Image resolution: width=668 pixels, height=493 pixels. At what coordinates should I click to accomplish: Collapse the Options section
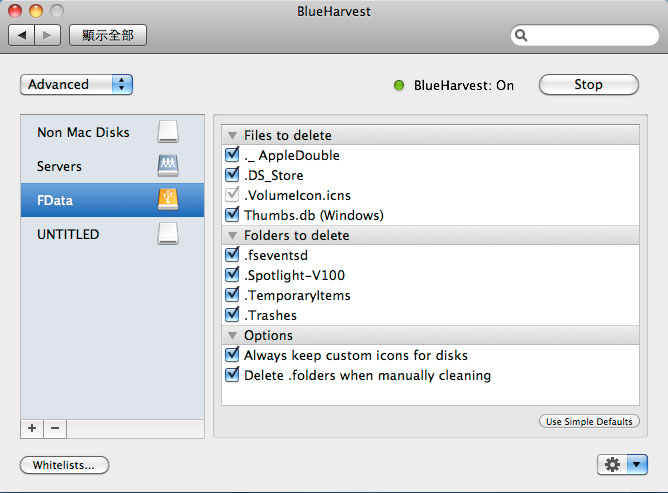coord(232,335)
